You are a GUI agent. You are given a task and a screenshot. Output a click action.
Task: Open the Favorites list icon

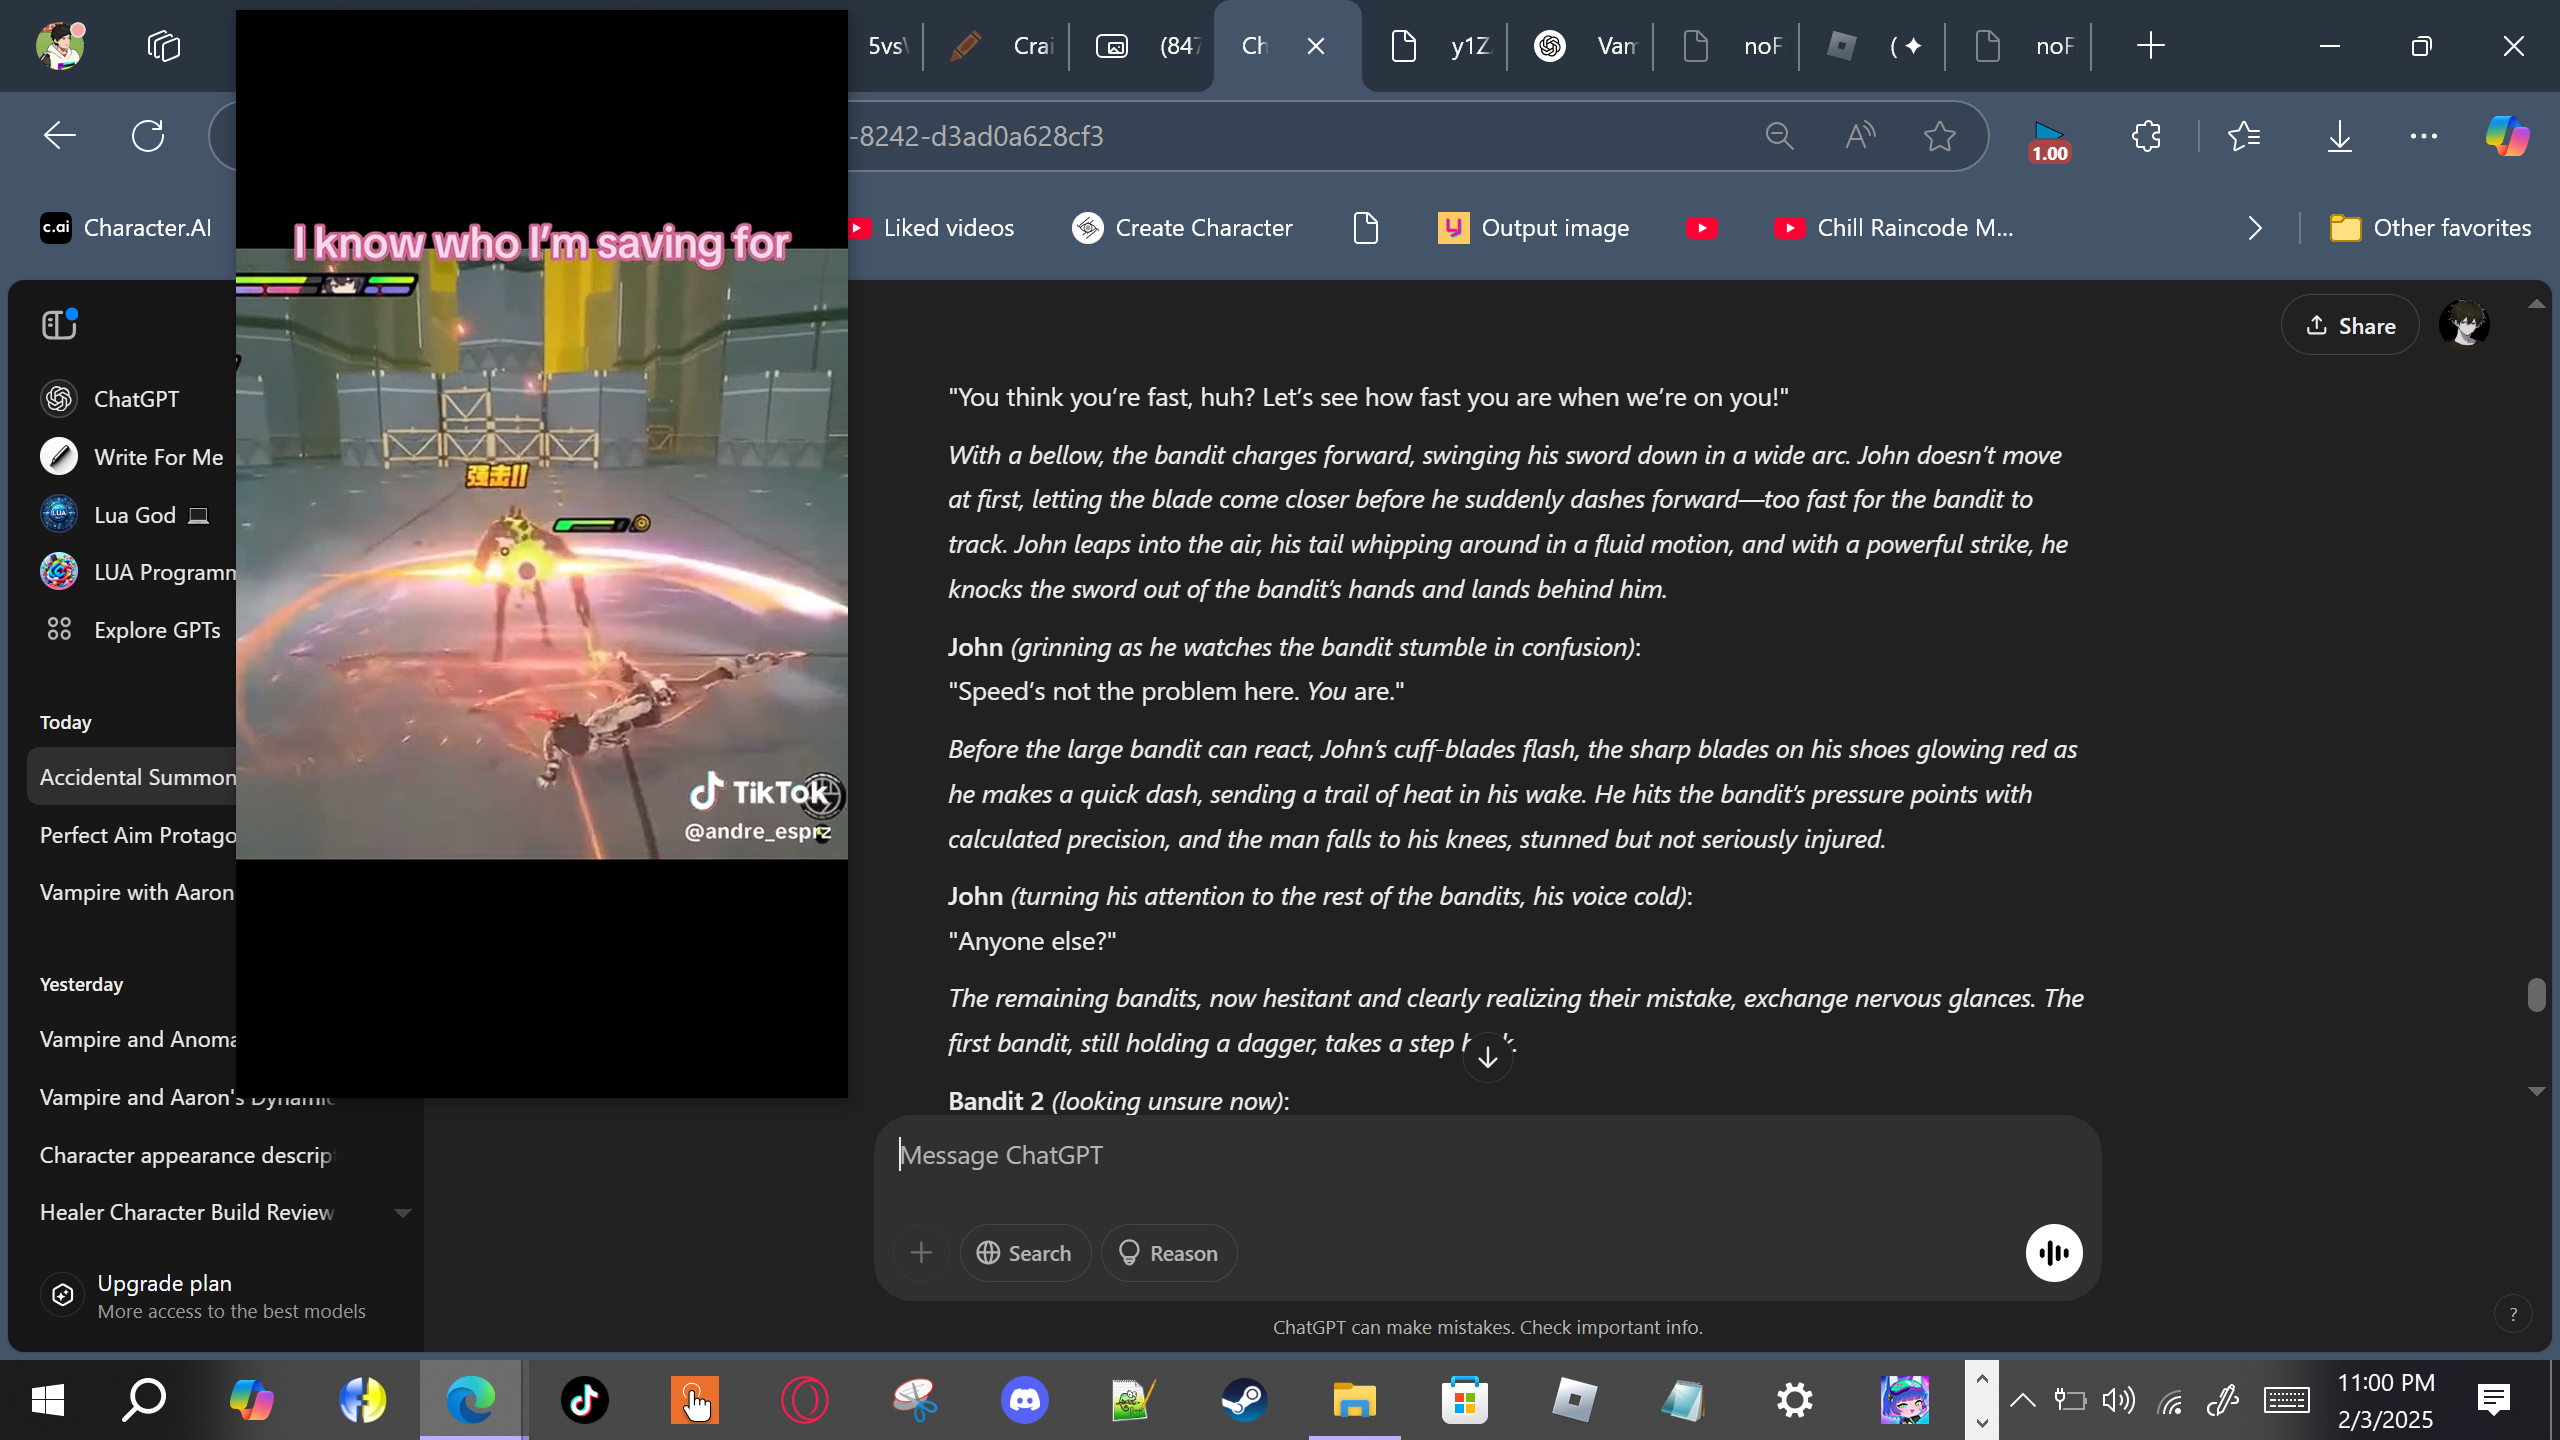(2244, 136)
